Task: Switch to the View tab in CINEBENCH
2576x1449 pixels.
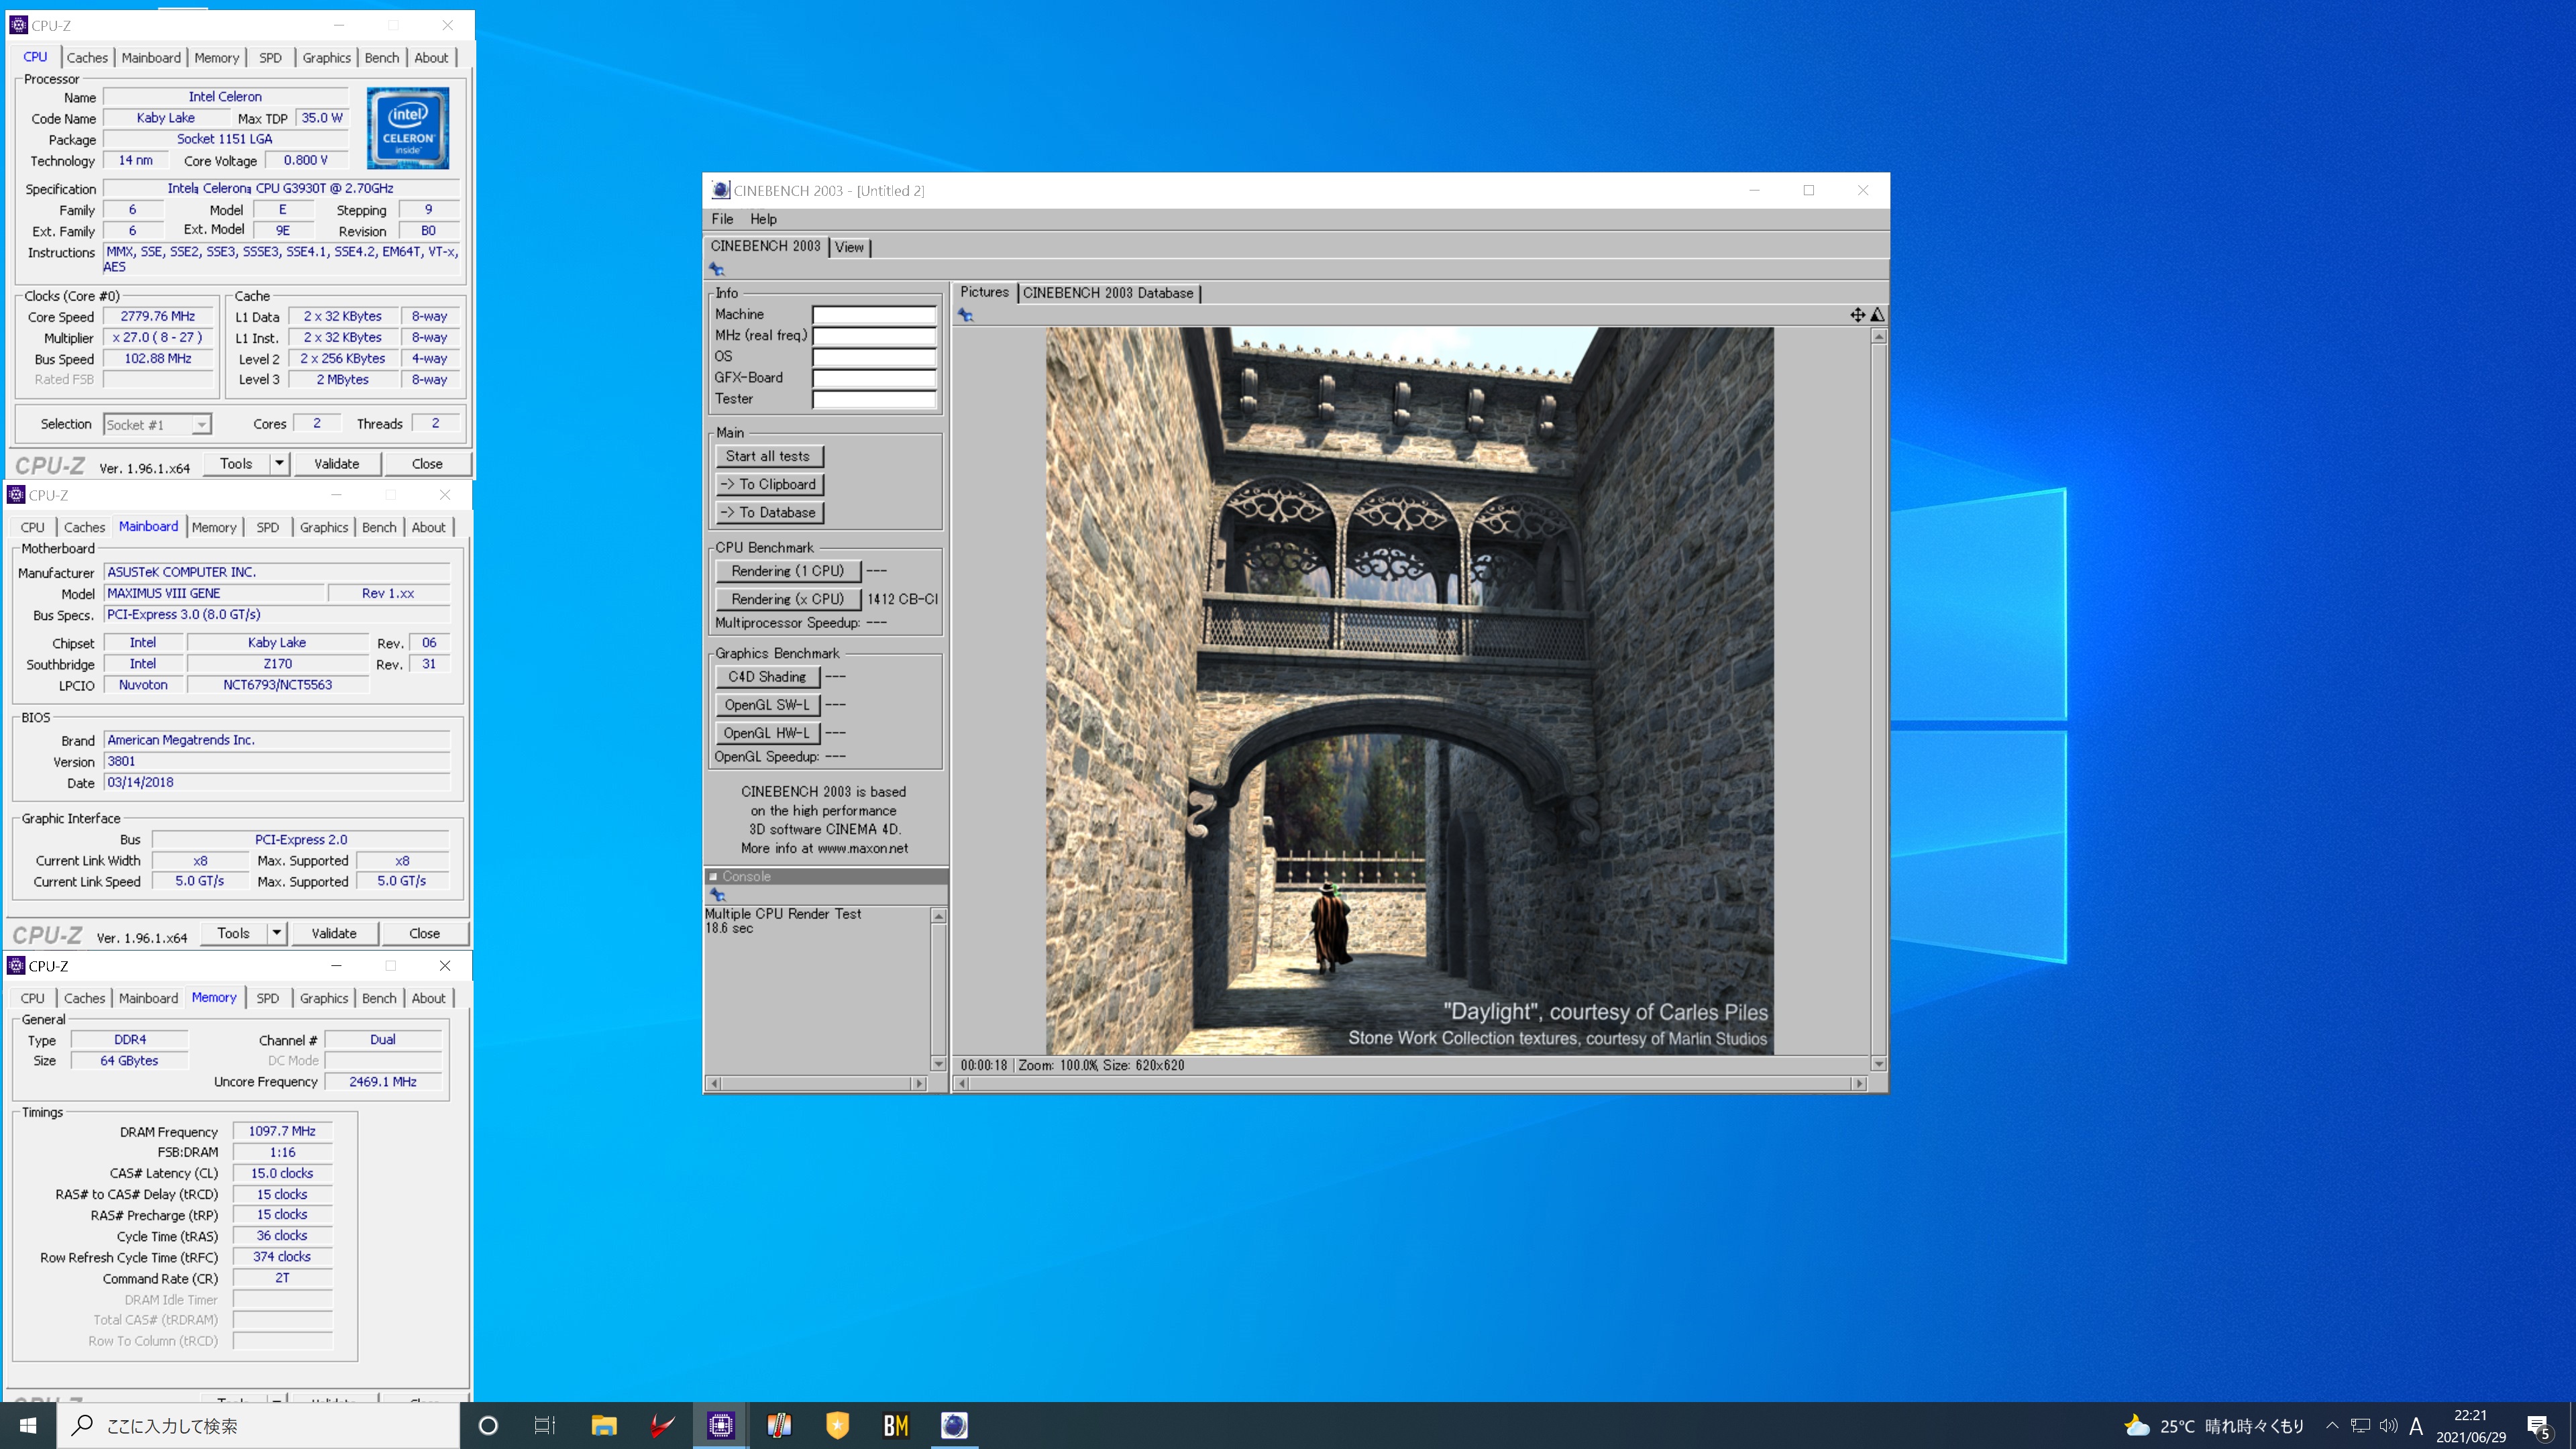Action: tap(849, 247)
